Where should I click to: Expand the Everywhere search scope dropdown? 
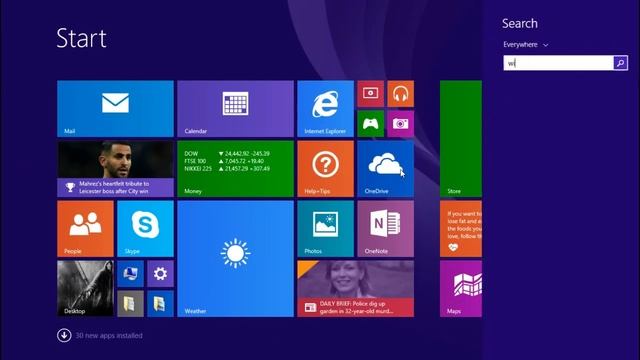point(525,44)
